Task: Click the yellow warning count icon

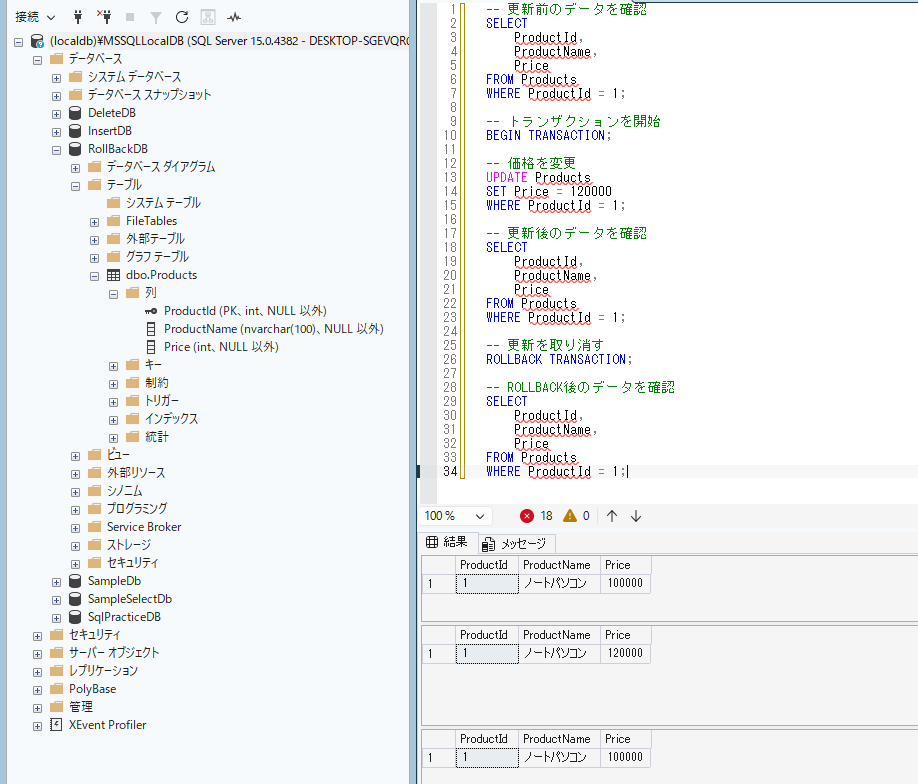Action: pyautogui.click(x=570, y=516)
